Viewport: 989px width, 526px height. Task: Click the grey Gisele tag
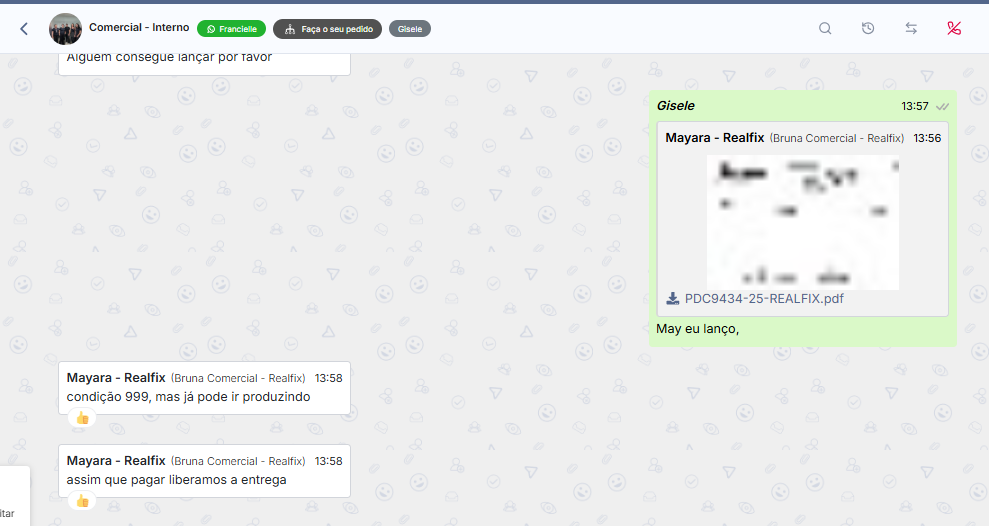click(410, 29)
